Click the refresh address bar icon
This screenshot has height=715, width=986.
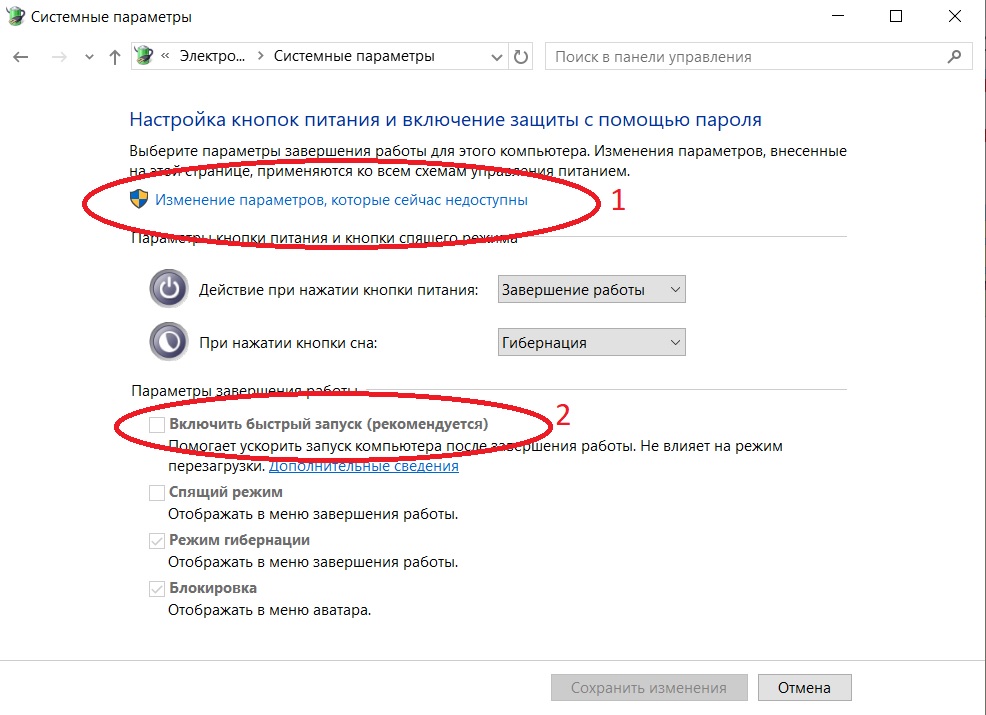(521, 57)
